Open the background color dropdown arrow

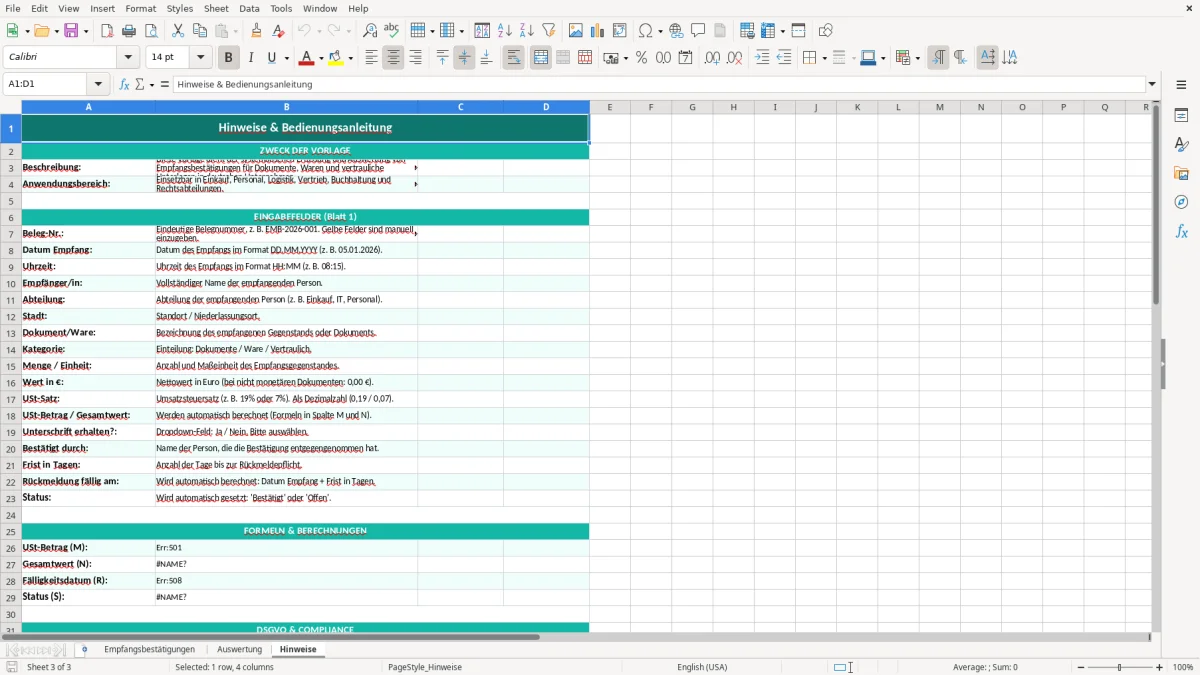point(350,58)
